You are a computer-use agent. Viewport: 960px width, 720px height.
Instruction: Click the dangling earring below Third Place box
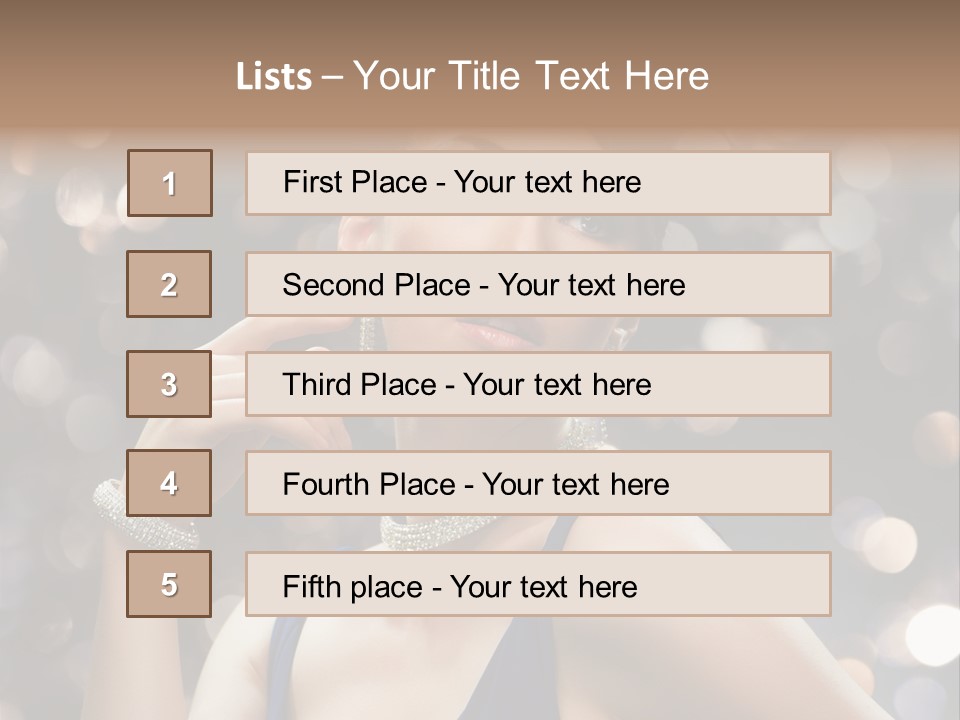click(x=583, y=432)
